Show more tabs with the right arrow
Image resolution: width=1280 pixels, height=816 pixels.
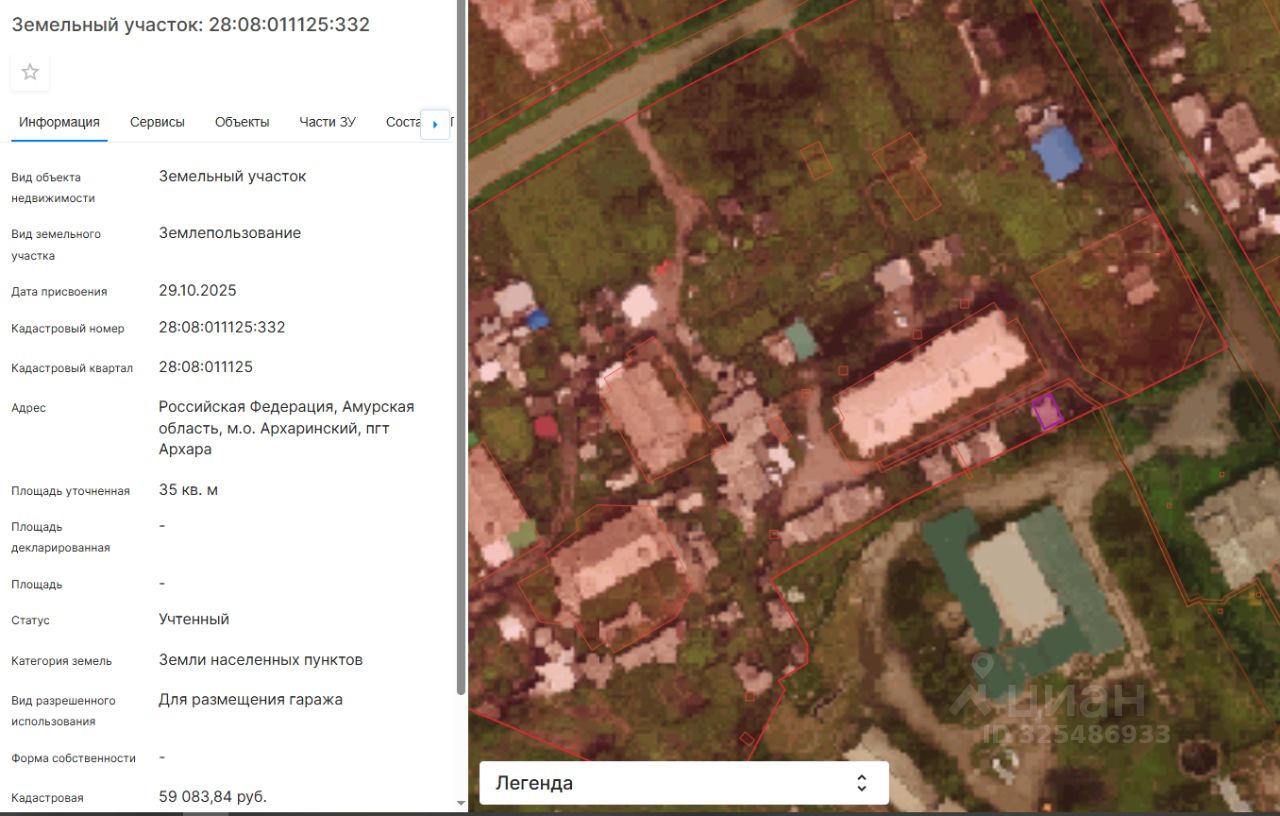click(x=435, y=124)
